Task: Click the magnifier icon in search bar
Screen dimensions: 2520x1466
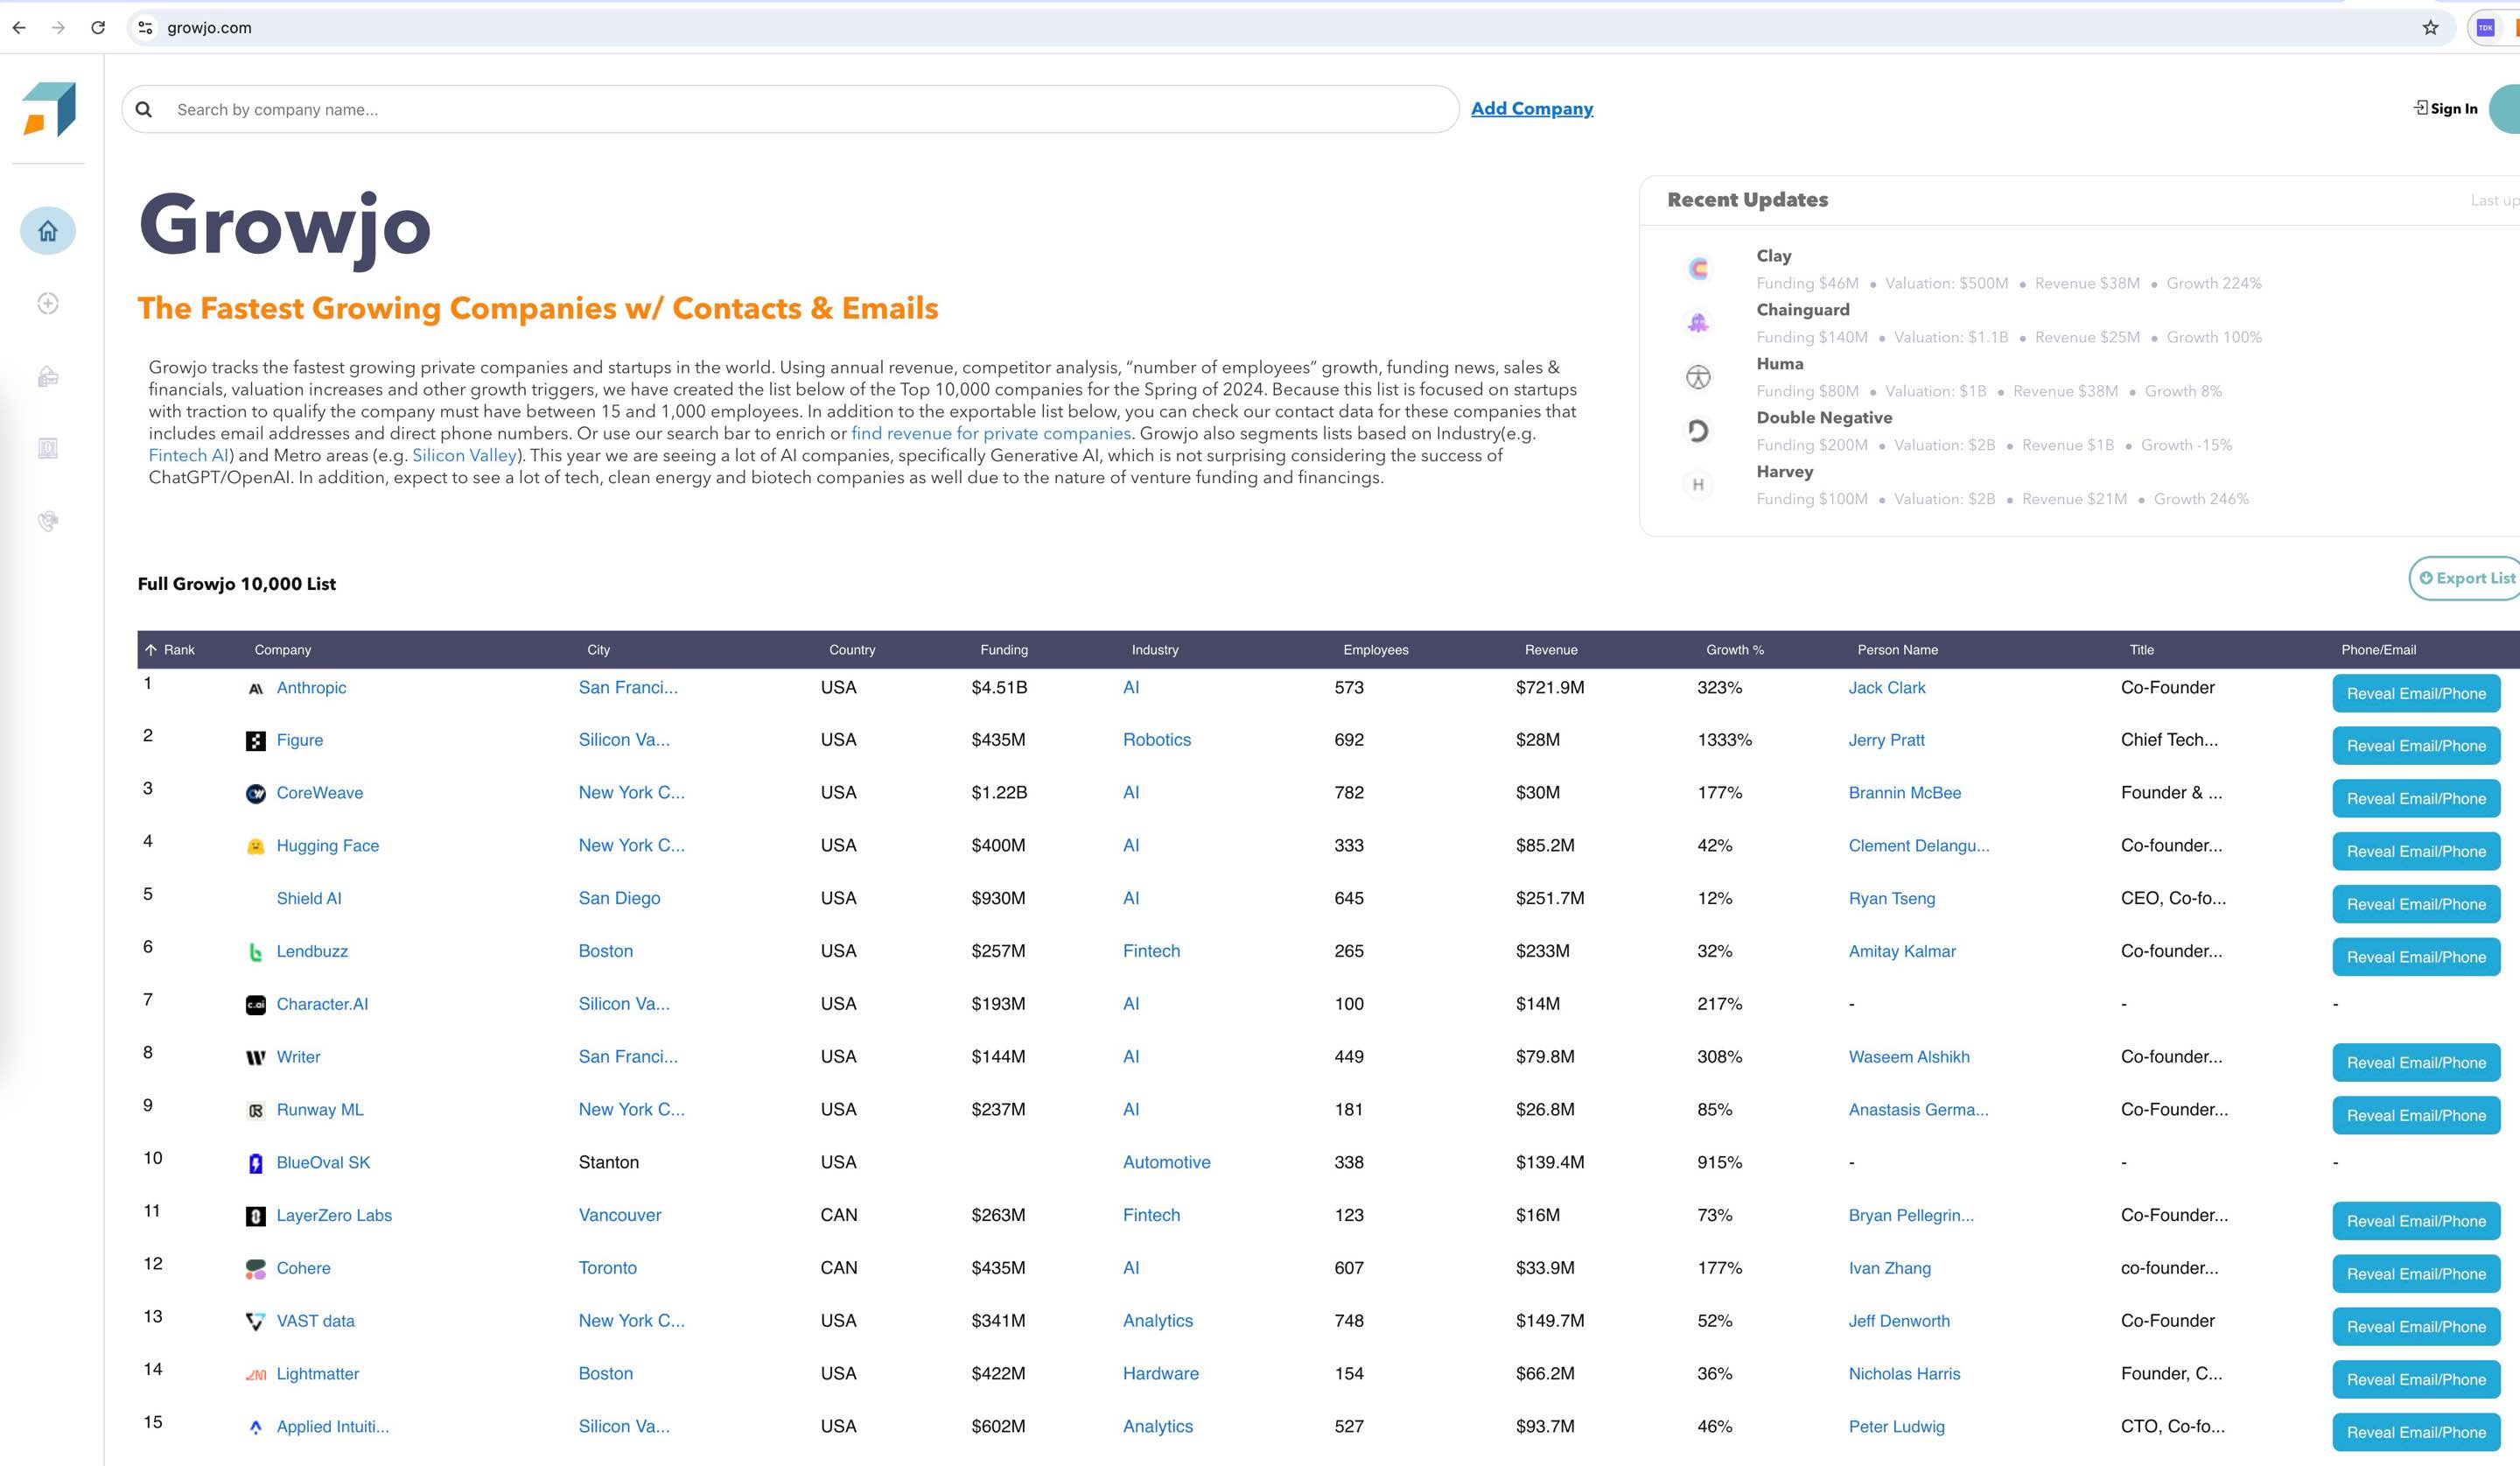Action: point(144,109)
